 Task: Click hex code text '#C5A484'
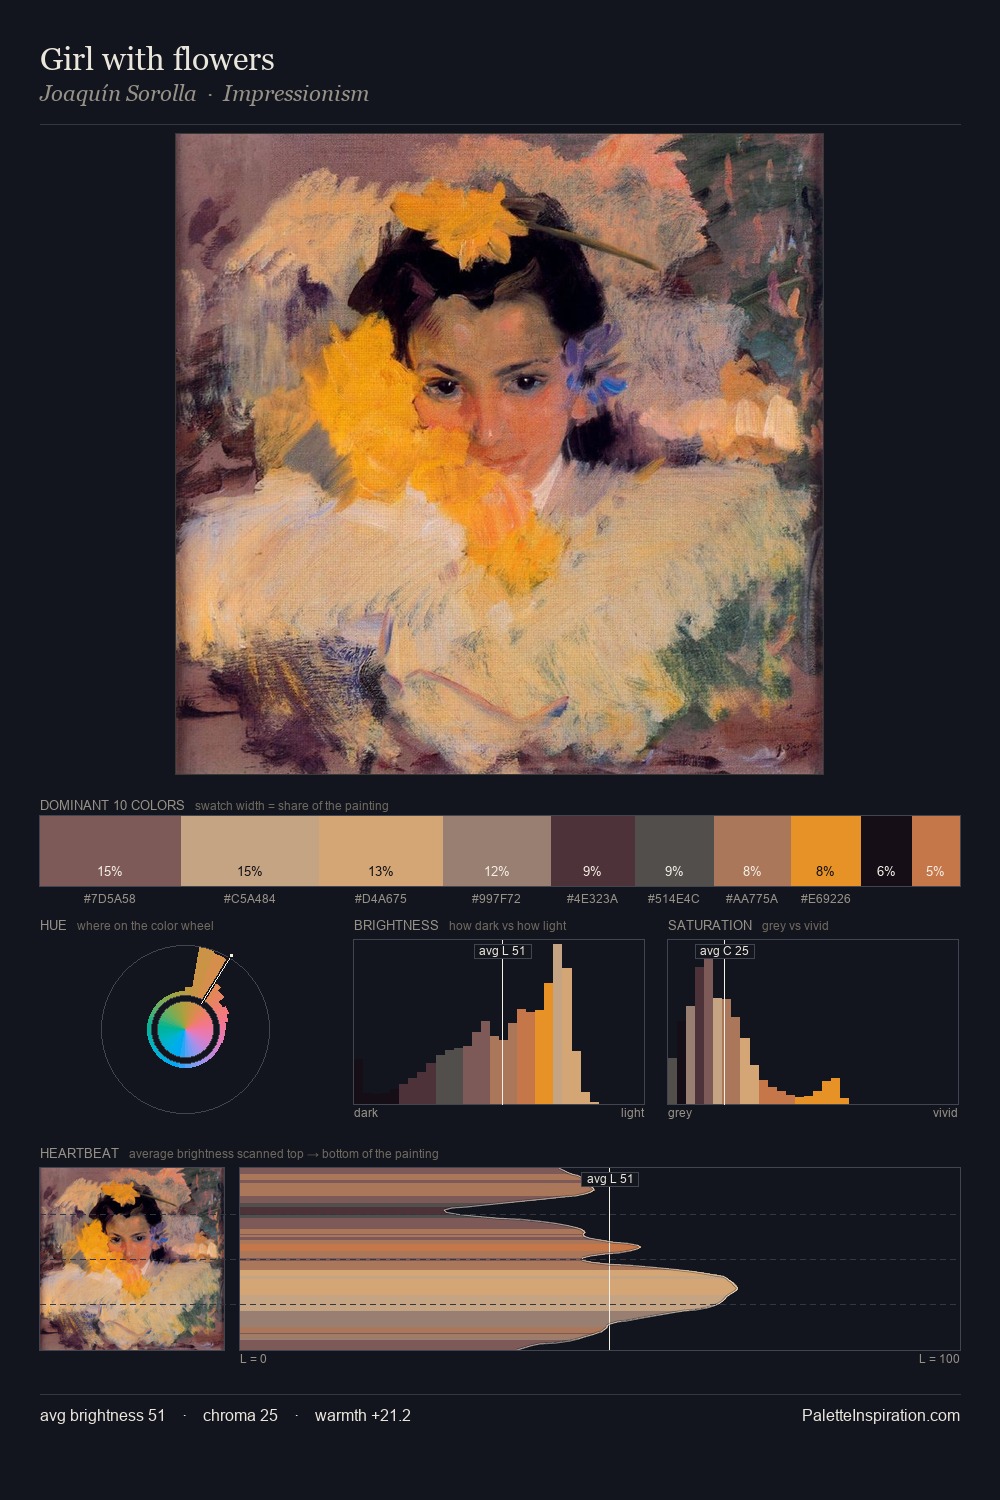(250, 898)
